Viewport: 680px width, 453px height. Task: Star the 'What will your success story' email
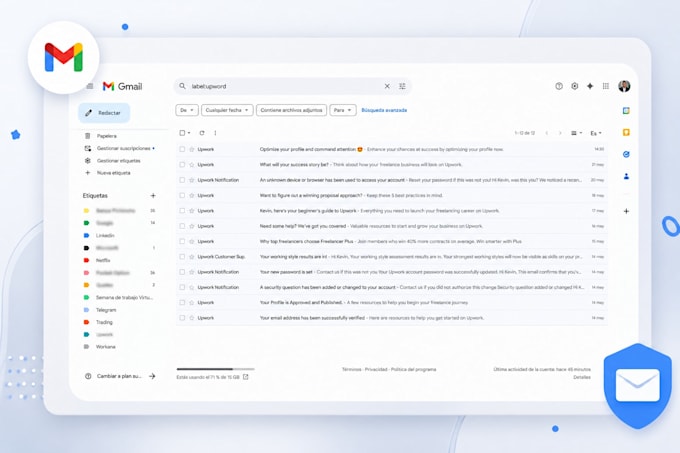tap(192, 165)
